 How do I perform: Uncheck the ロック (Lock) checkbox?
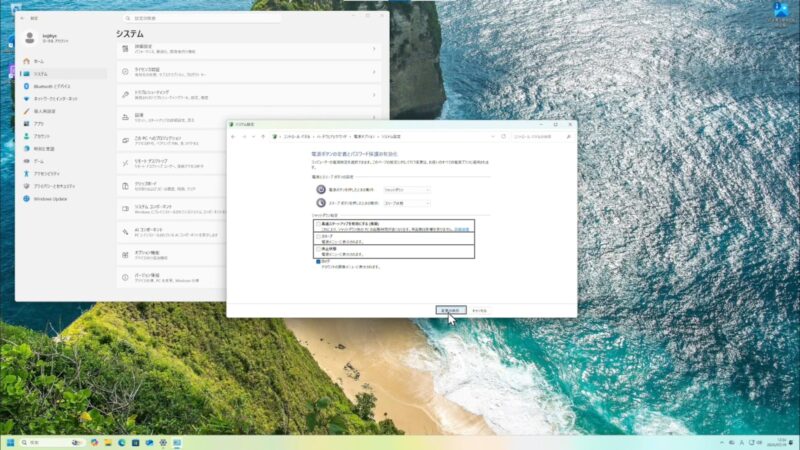pos(318,261)
